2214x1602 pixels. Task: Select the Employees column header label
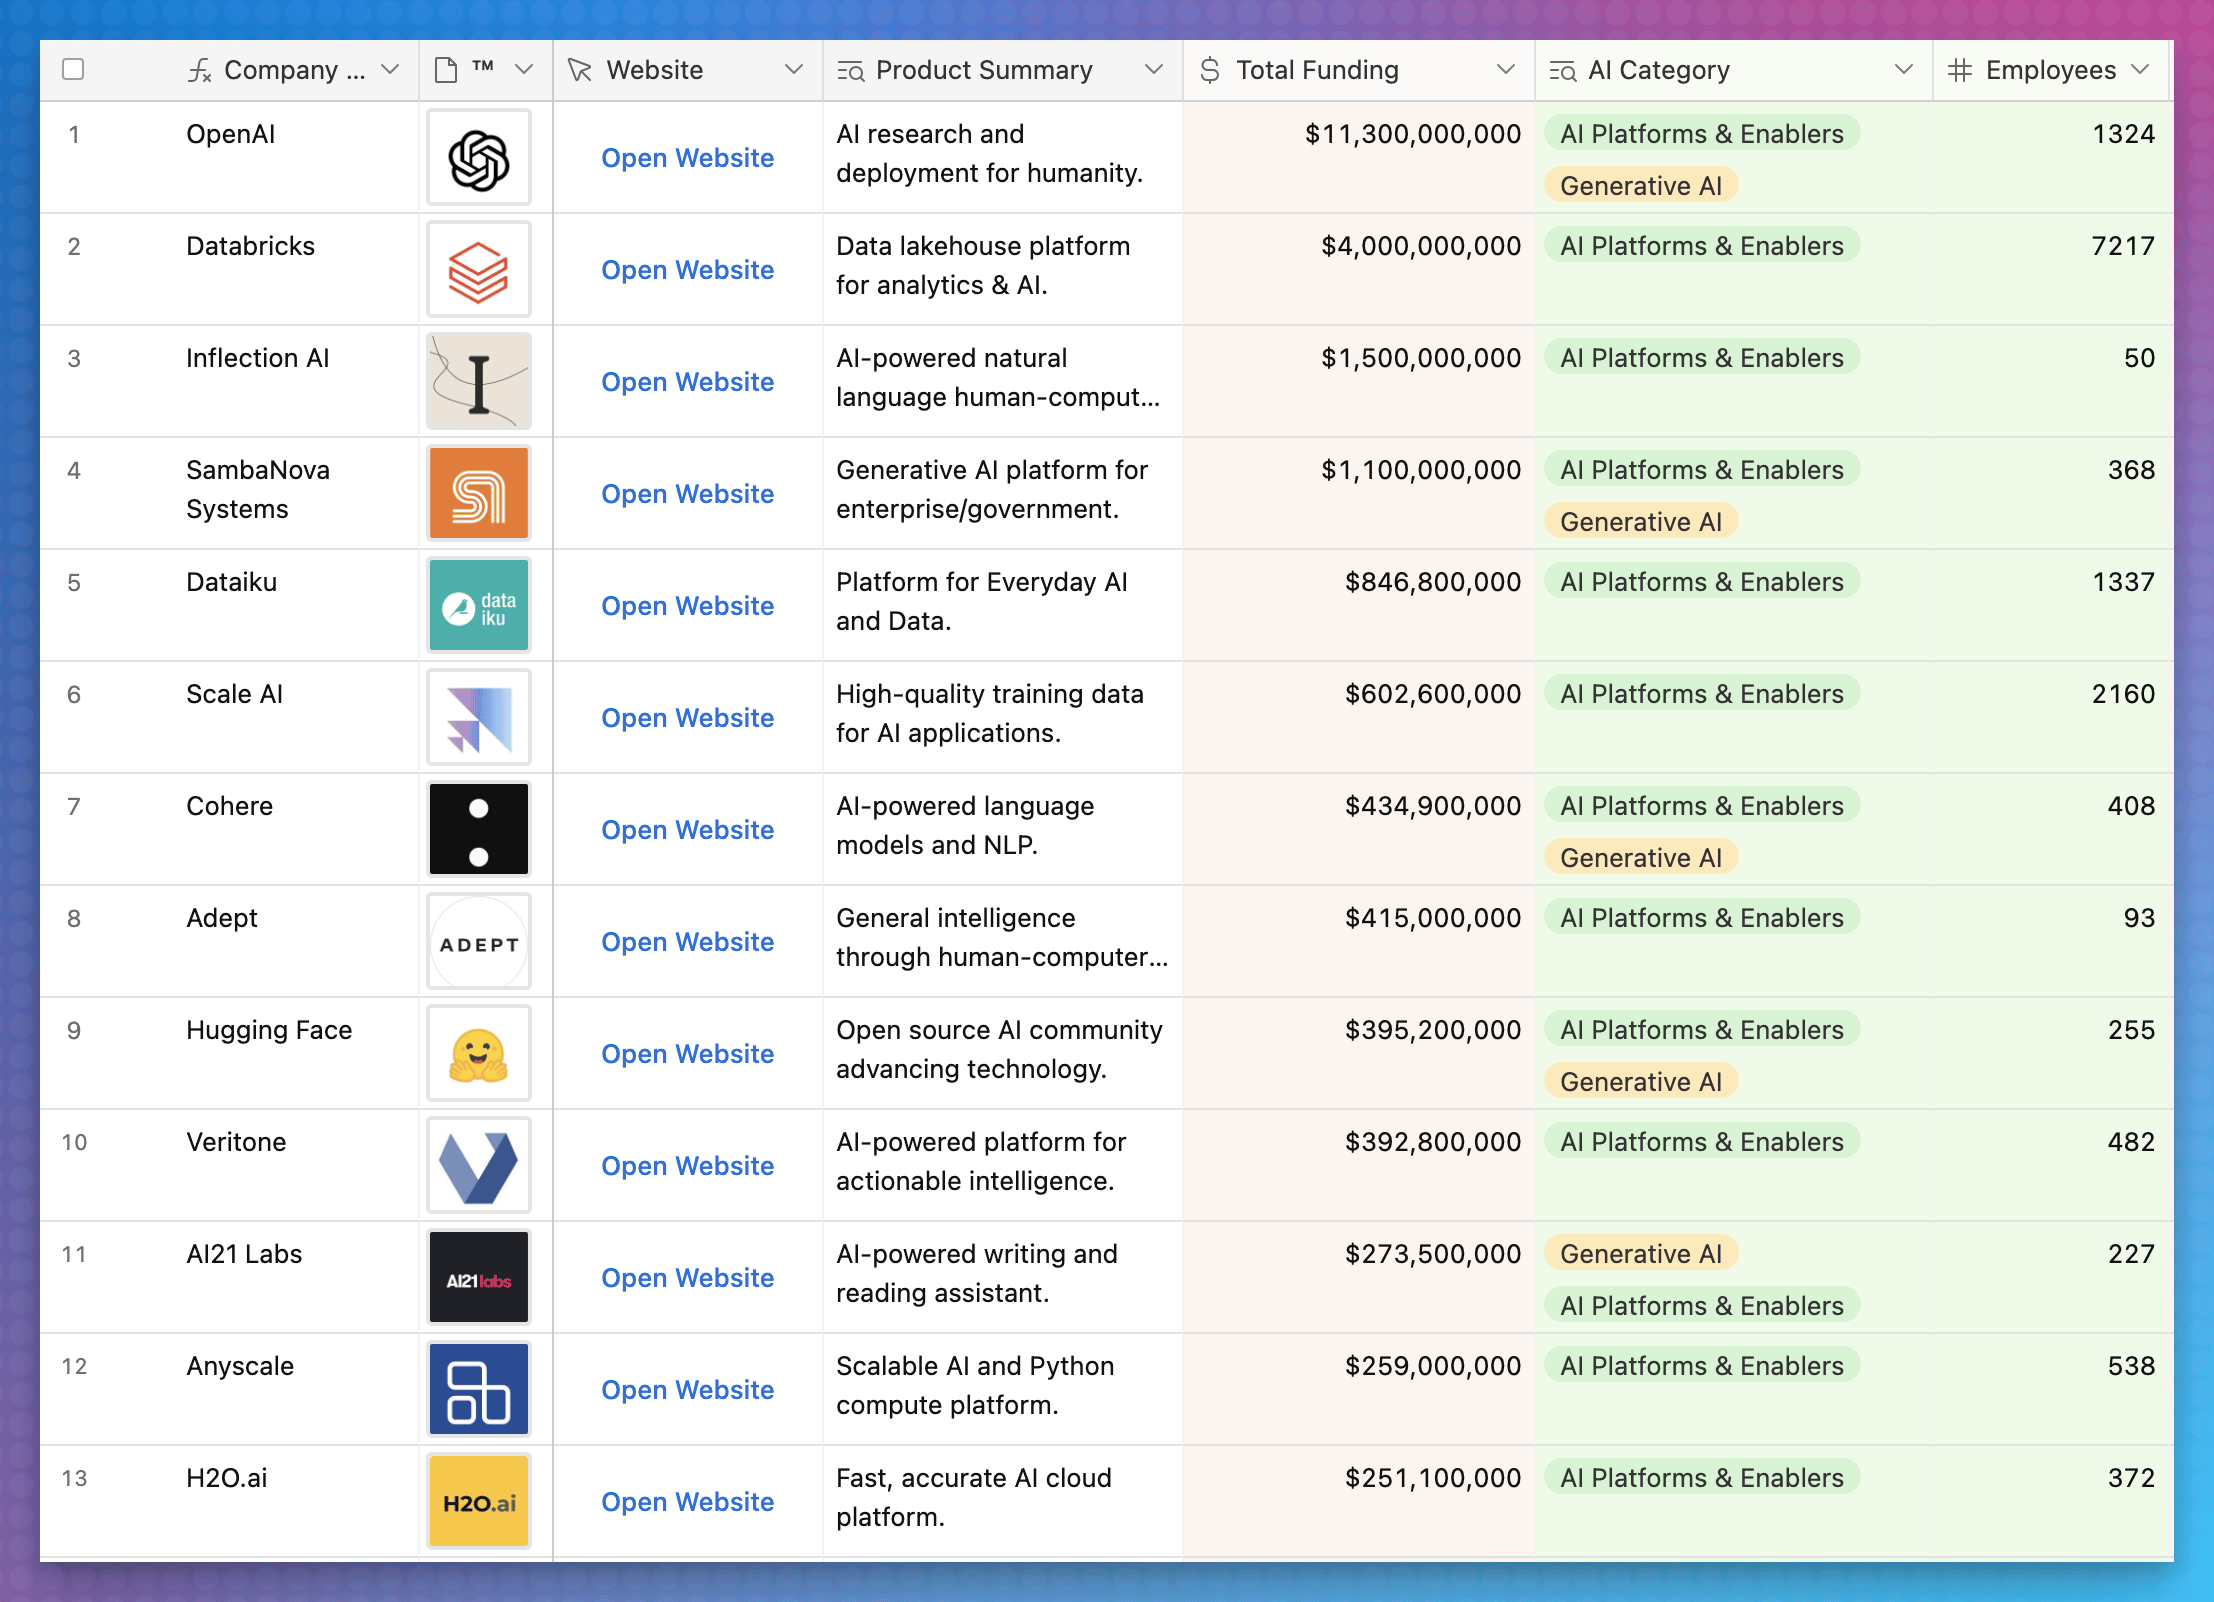2051,70
